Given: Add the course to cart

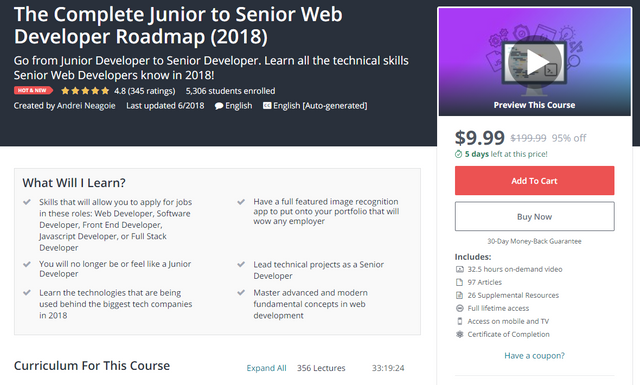Looking at the screenshot, I should 534,180.
